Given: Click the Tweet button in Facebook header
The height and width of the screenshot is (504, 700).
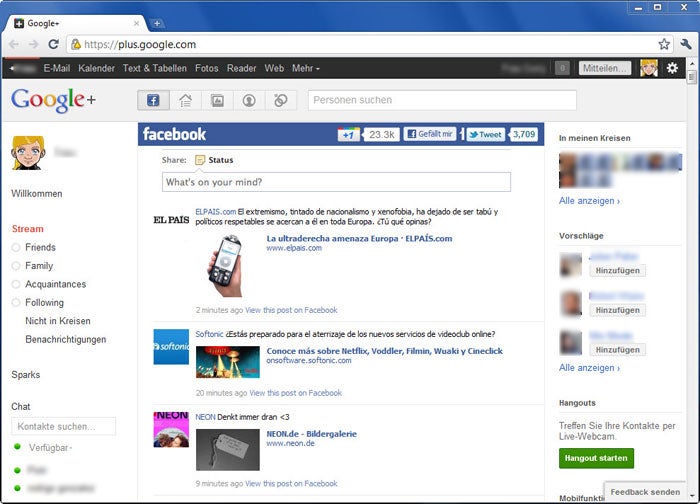Looking at the screenshot, I should click(485, 134).
